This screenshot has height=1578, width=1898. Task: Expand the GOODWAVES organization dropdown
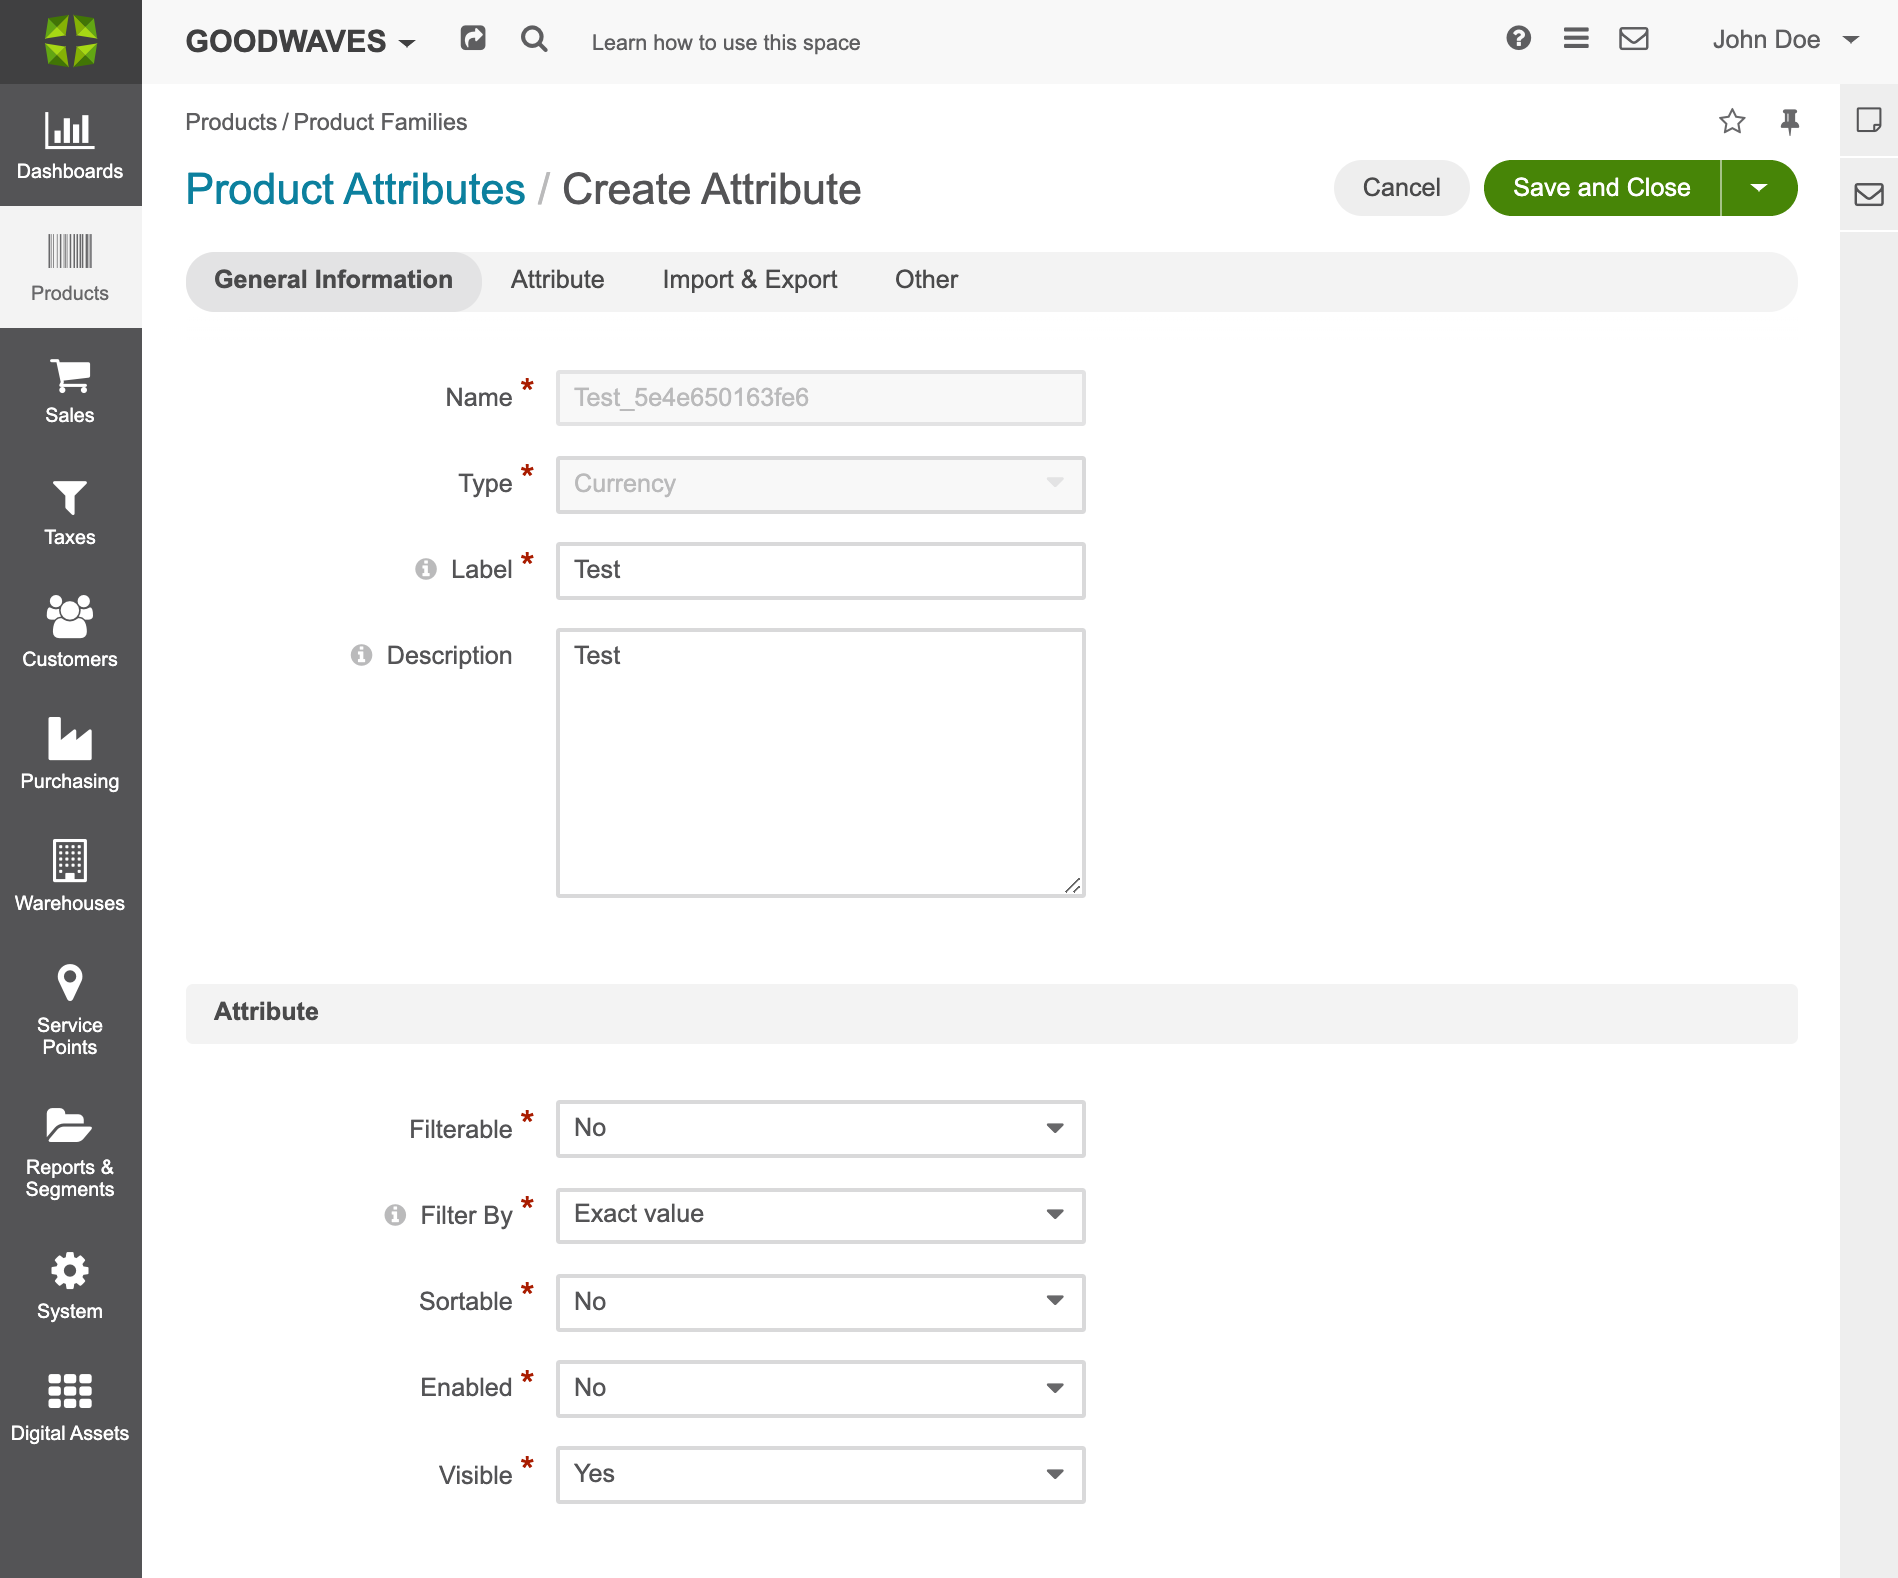(300, 41)
